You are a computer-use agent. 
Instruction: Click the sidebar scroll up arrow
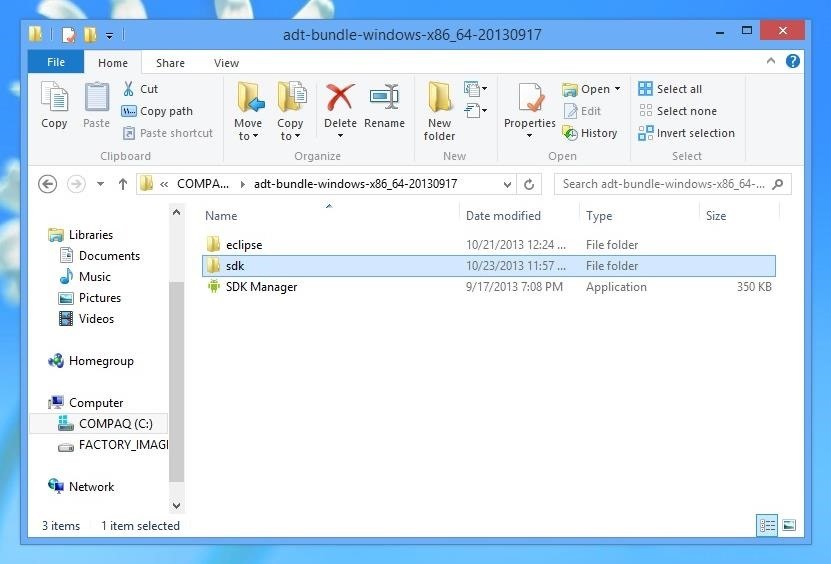176,212
